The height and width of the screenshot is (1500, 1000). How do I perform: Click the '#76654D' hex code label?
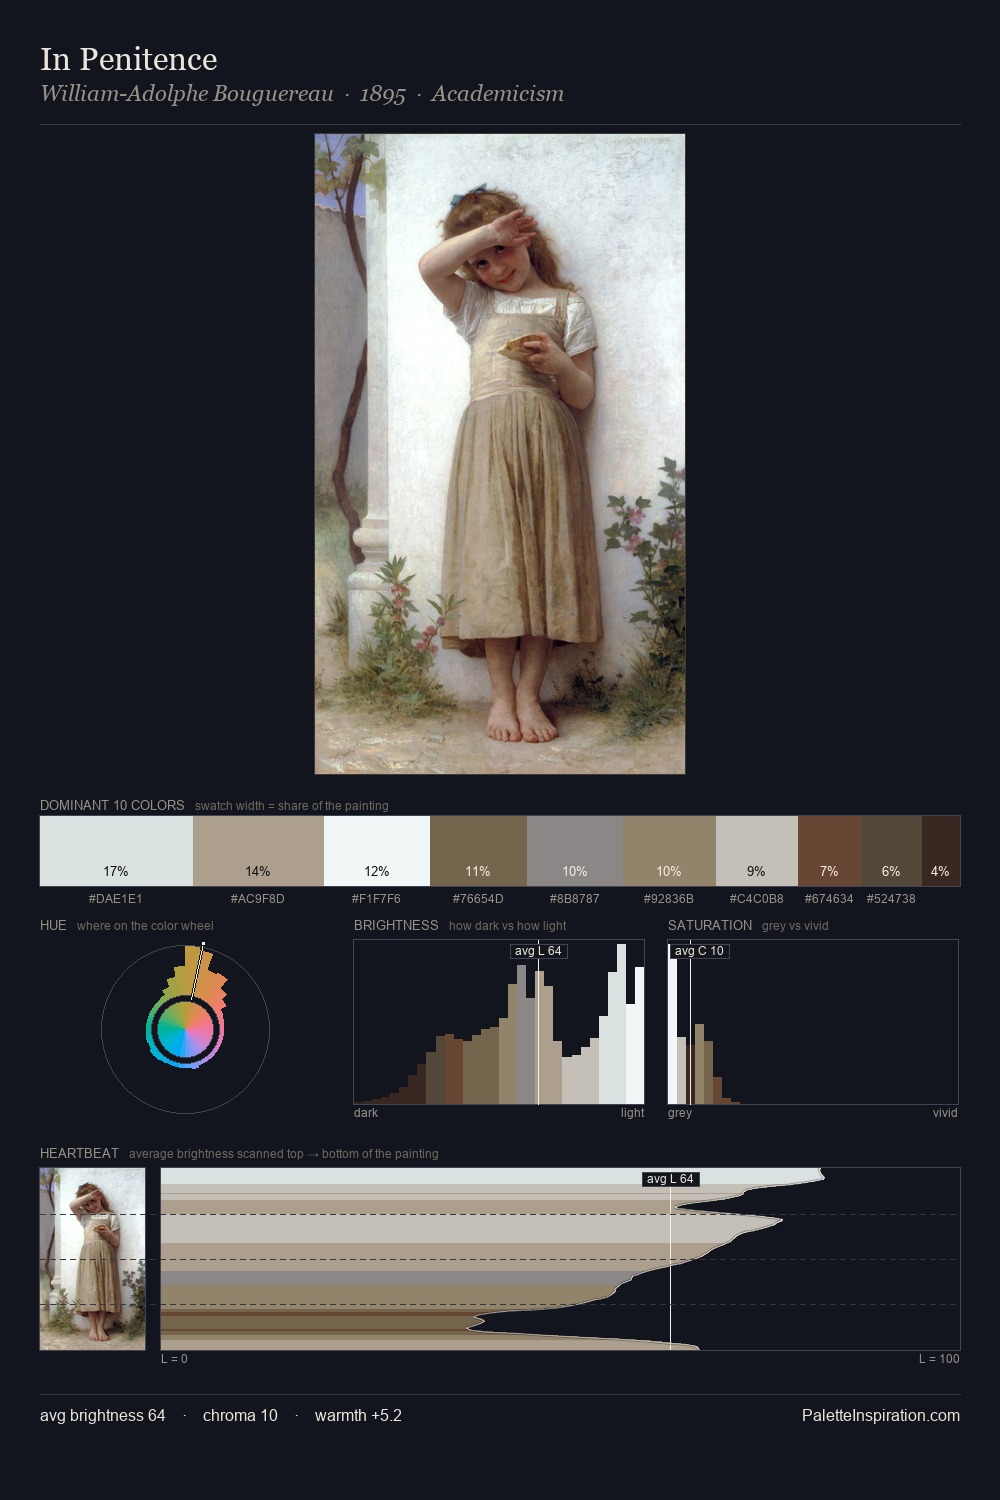[478, 898]
